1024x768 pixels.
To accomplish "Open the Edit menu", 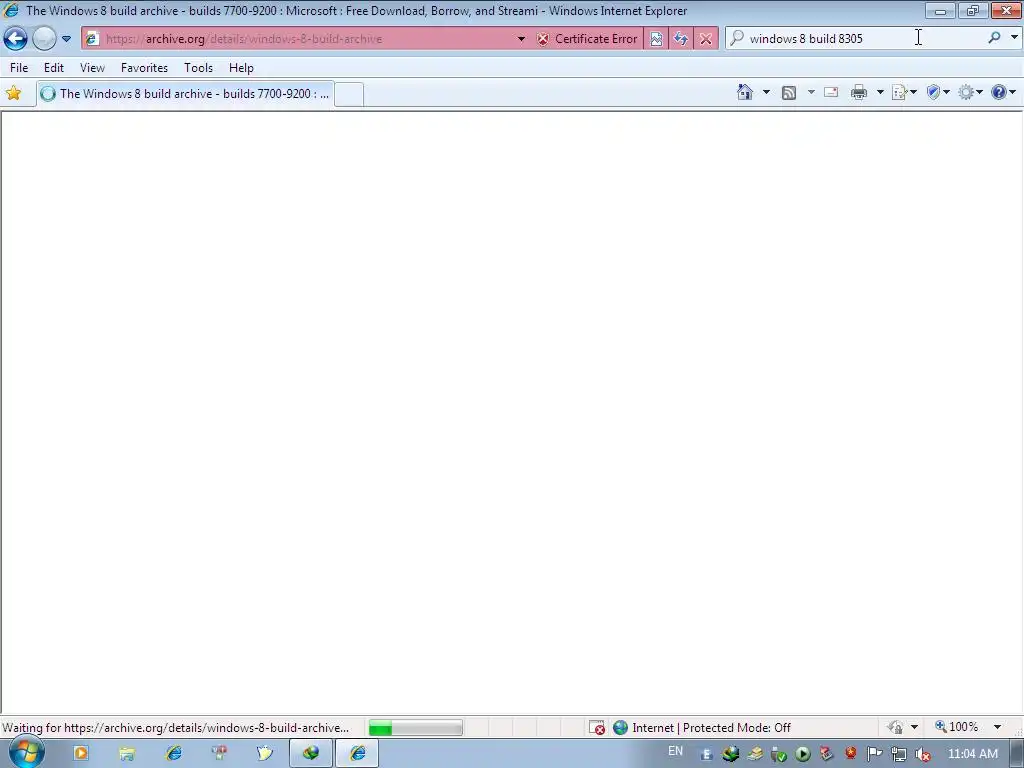I will tap(54, 68).
